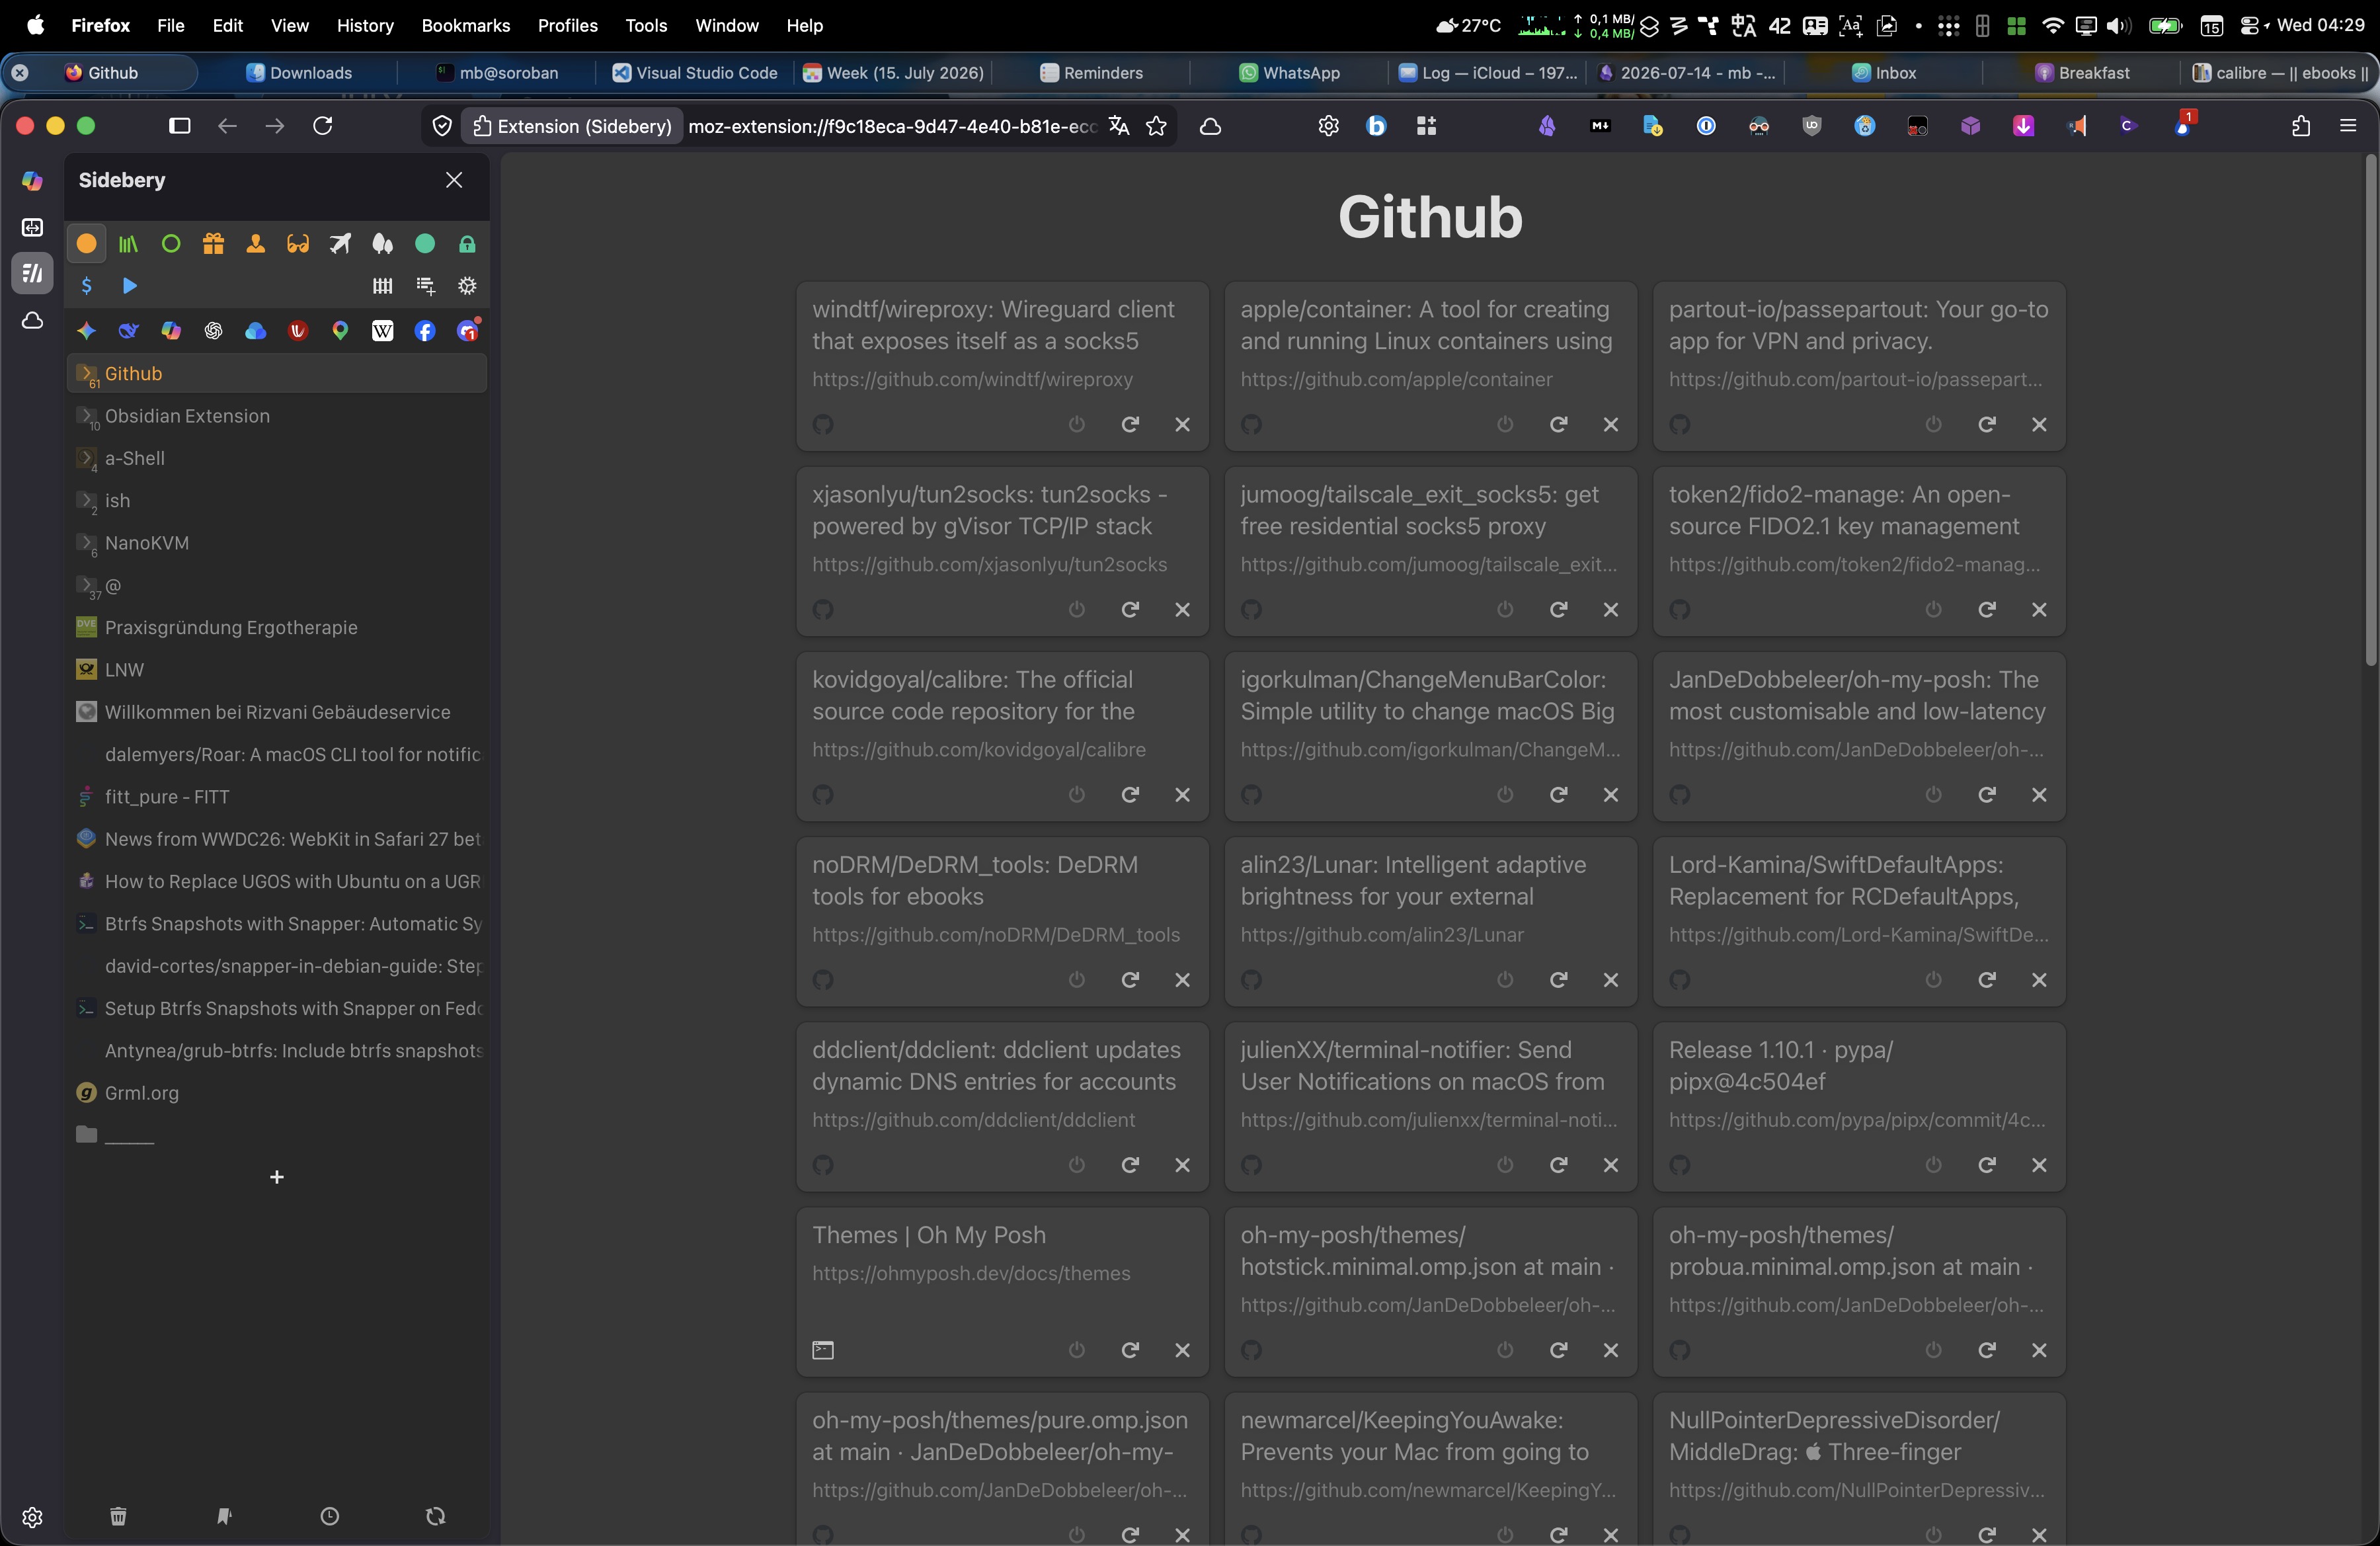The height and width of the screenshot is (1546, 2380).
Task: Open the history clock icon in Sidebery
Action: 330,1517
